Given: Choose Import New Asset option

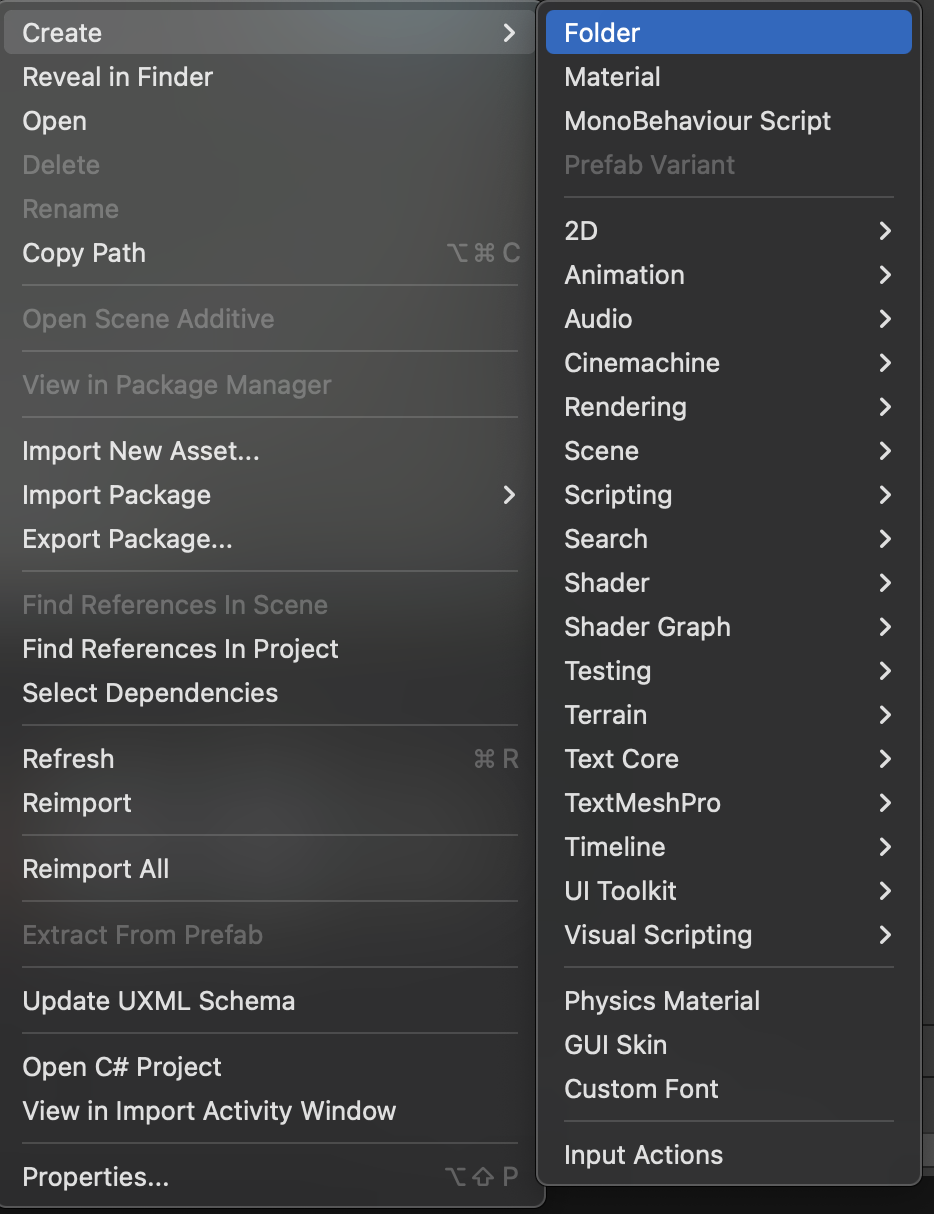Looking at the screenshot, I should click(141, 451).
